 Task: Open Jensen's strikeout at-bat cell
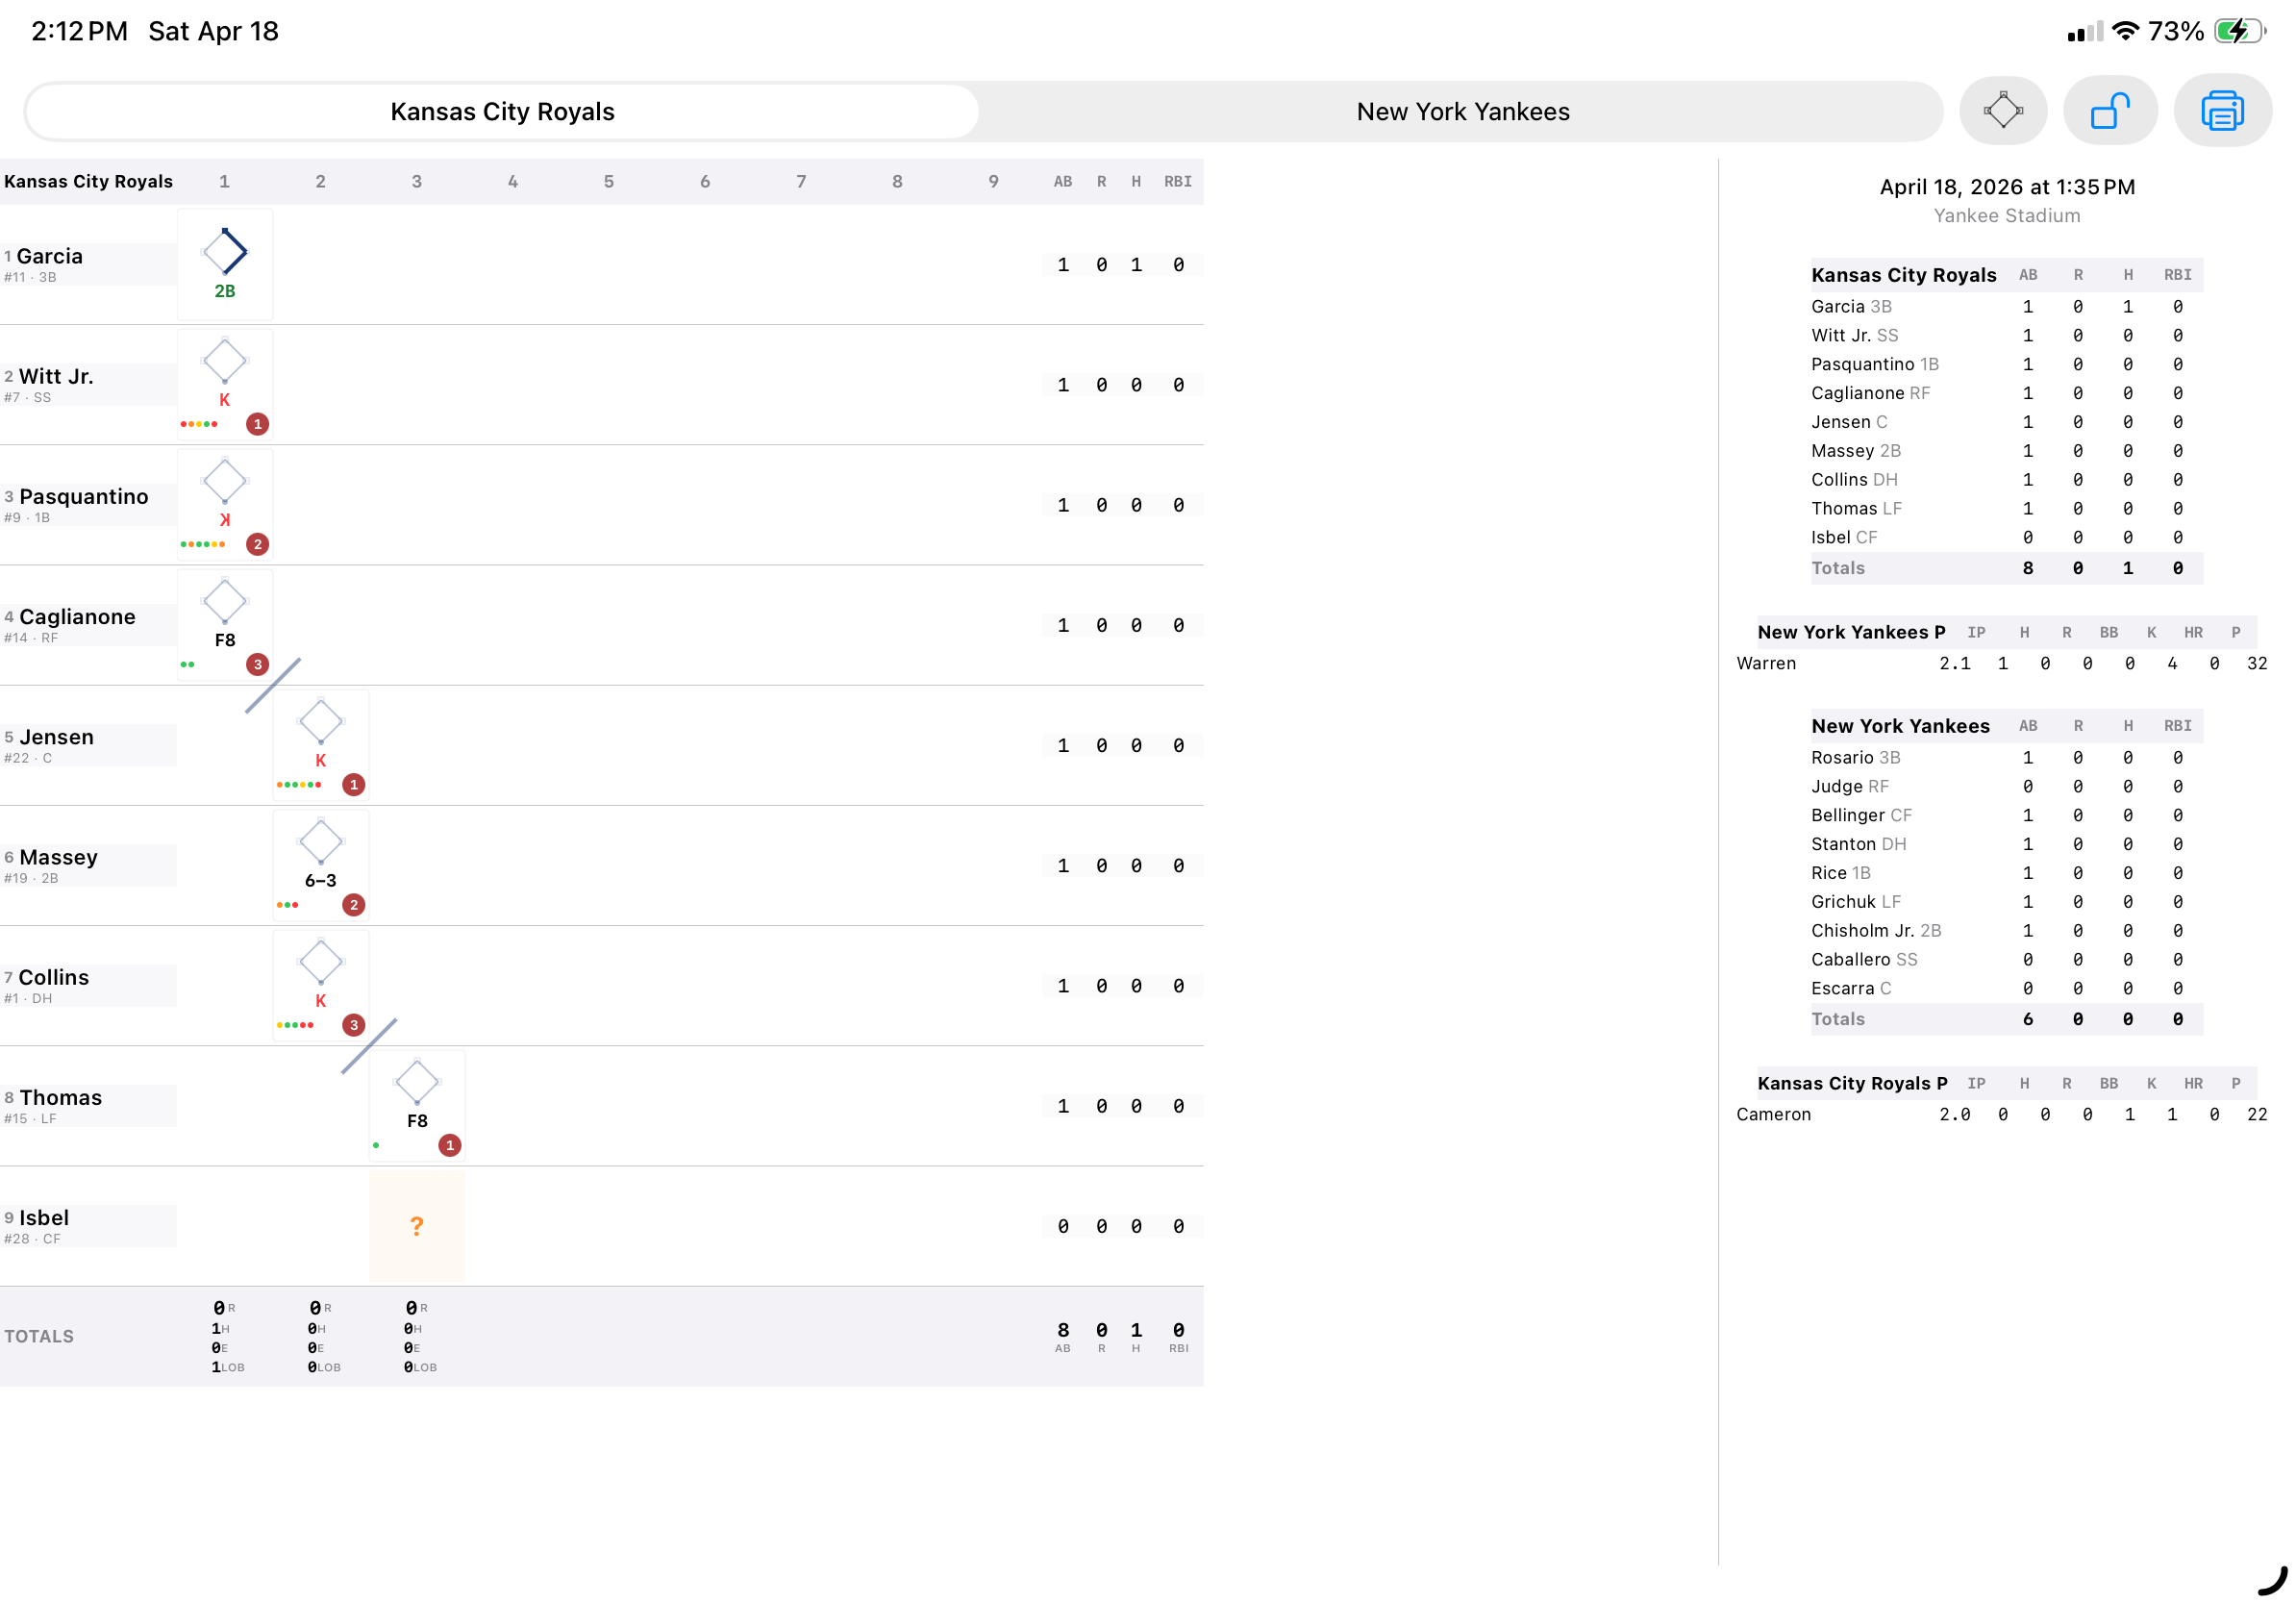pos(321,745)
